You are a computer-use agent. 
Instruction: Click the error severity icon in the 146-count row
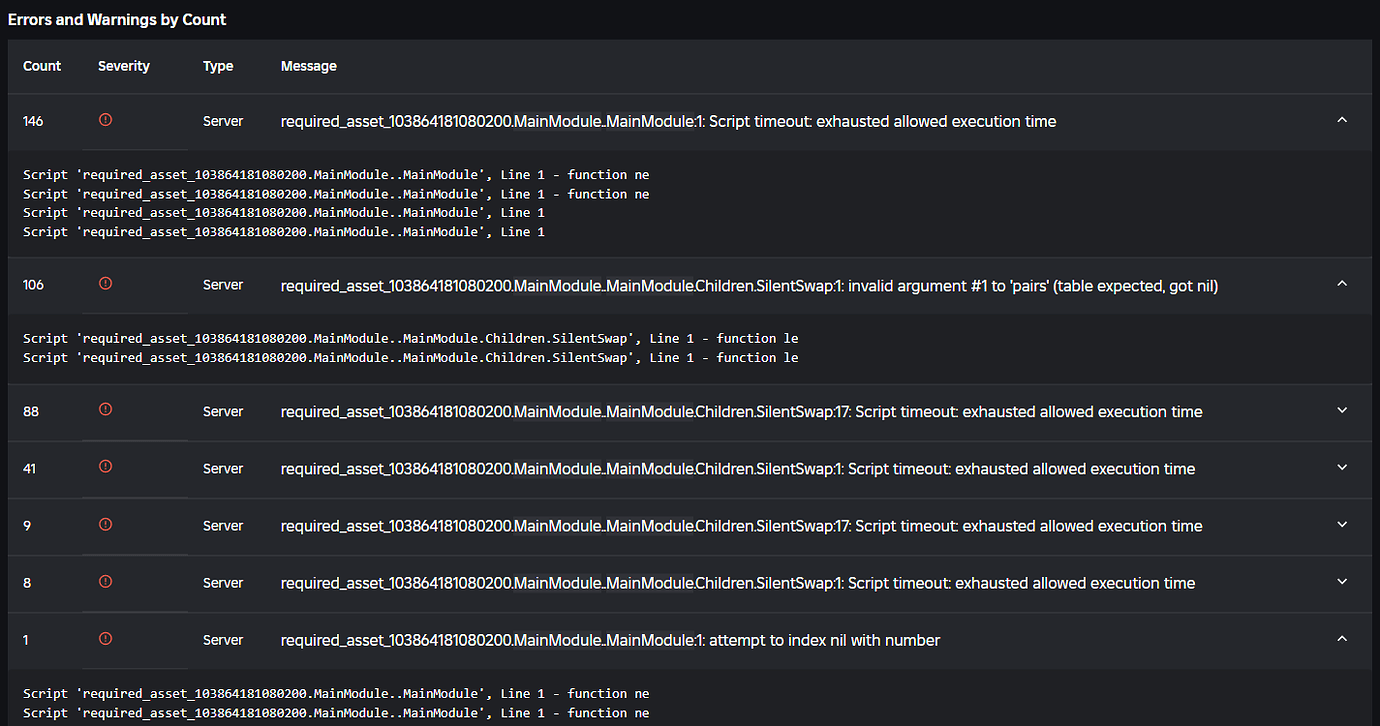pos(106,120)
